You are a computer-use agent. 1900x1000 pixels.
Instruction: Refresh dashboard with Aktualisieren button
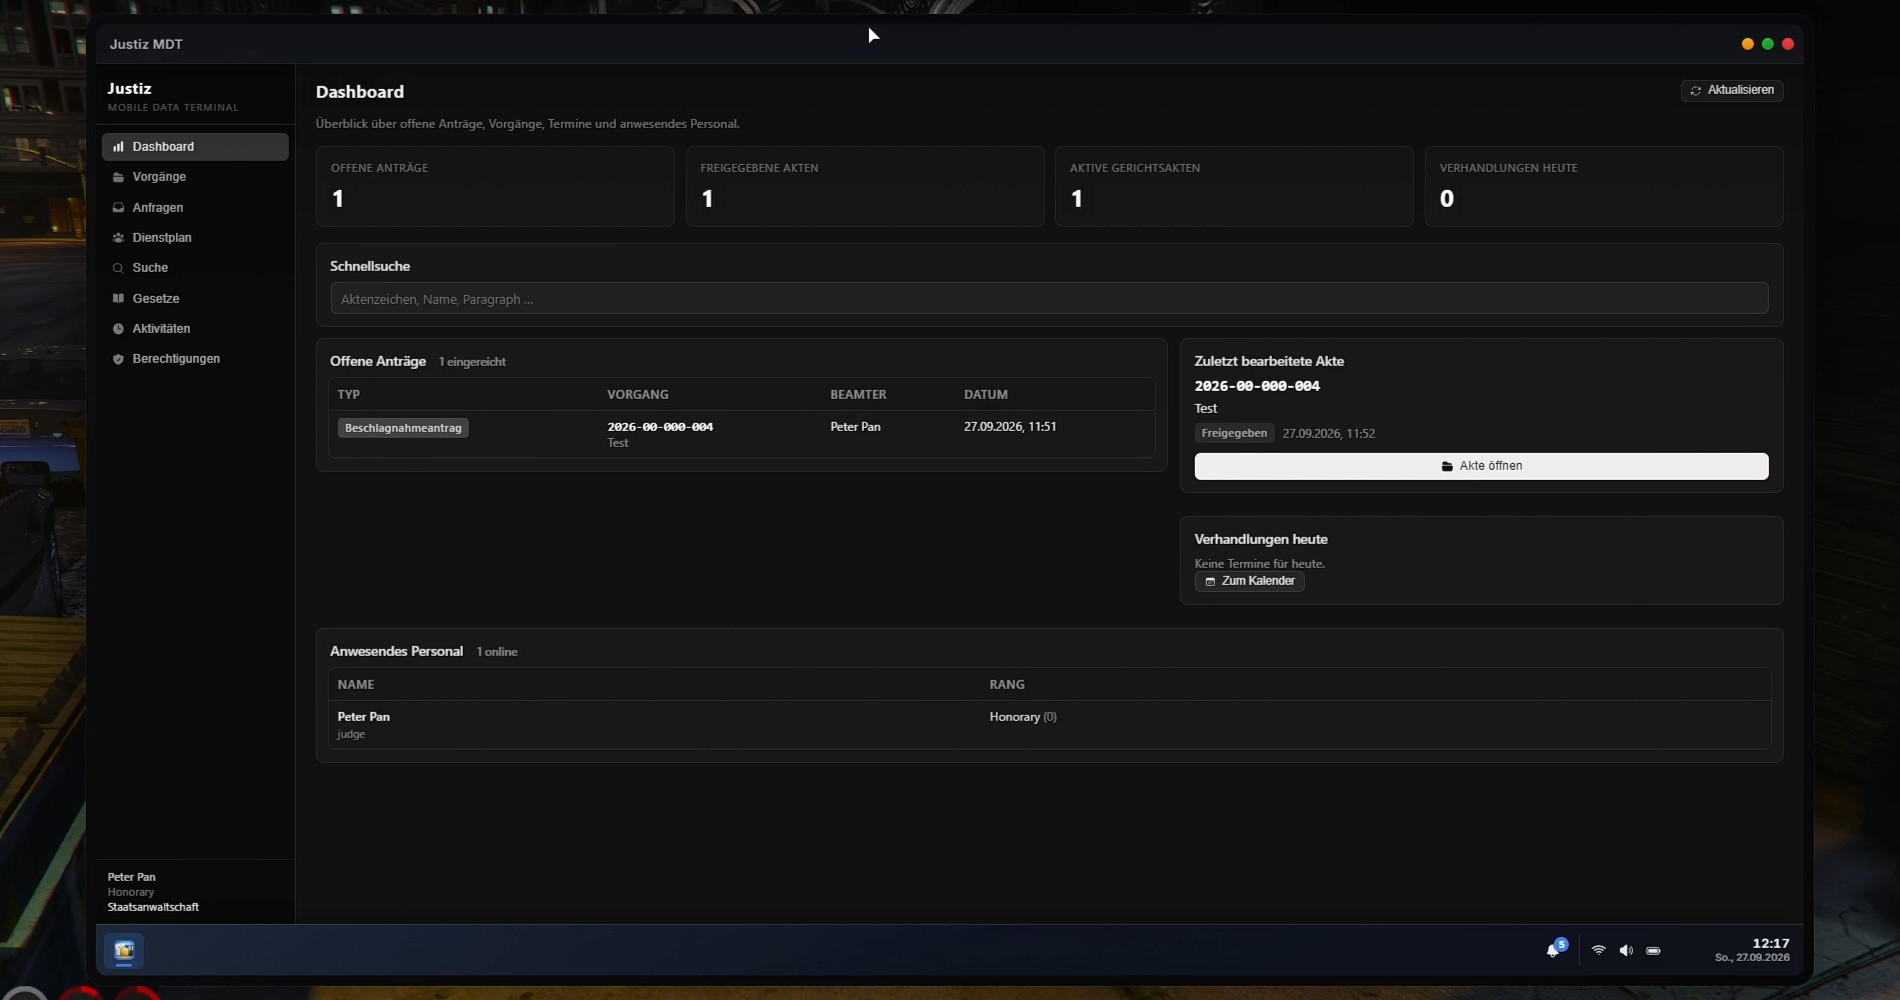pyautogui.click(x=1732, y=90)
